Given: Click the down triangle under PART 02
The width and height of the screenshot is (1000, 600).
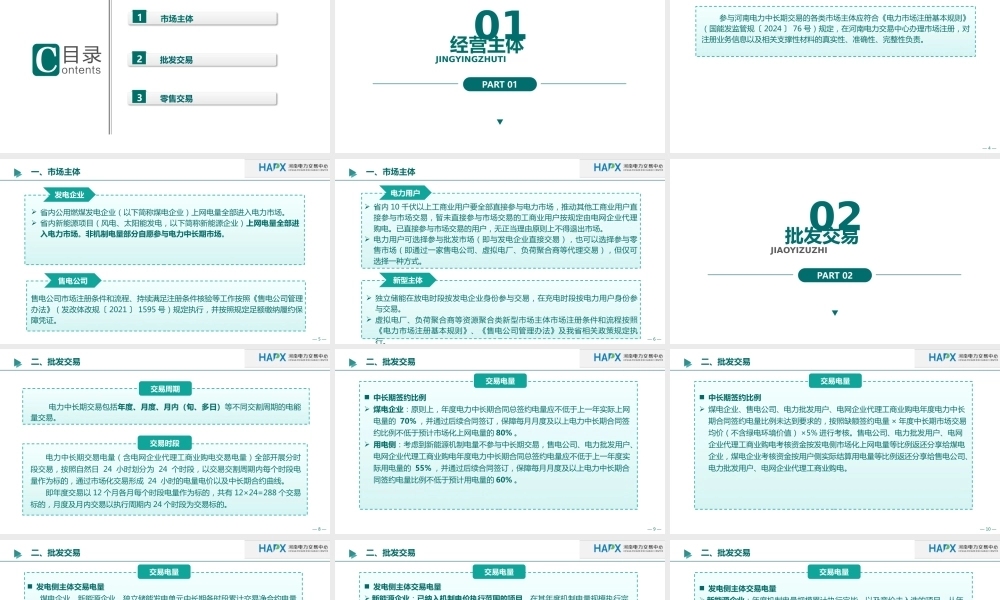Looking at the screenshot, I should click(835, 312).
